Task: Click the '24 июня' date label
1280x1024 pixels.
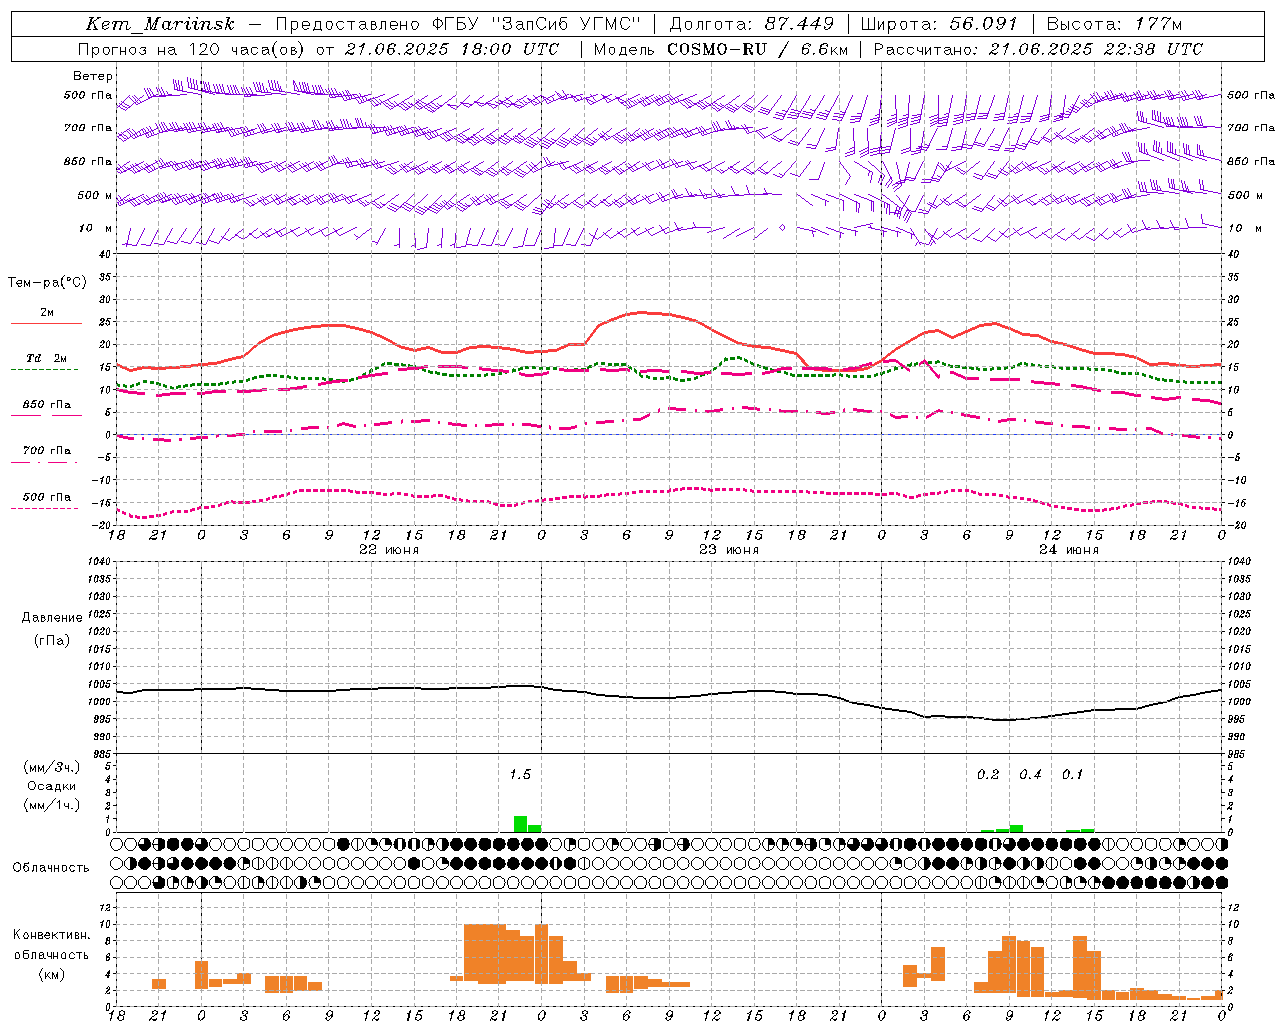Action: (x=1069, y=550)
